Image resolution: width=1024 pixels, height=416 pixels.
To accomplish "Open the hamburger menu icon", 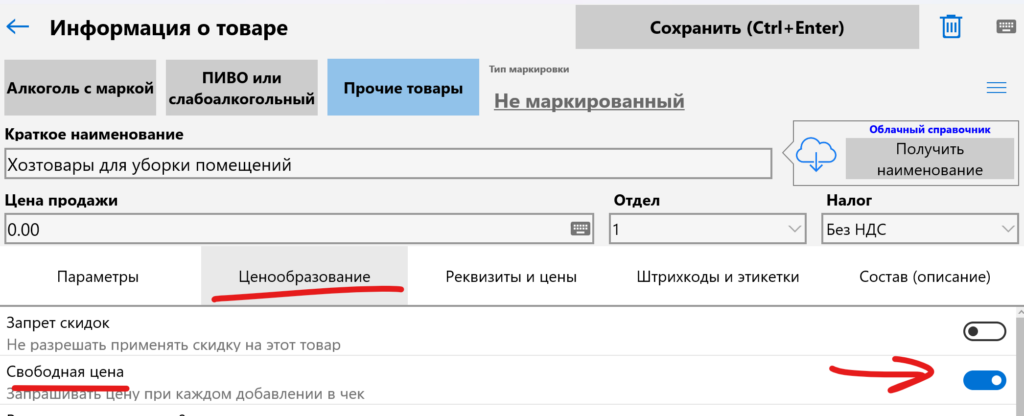I will coord(996,88).
